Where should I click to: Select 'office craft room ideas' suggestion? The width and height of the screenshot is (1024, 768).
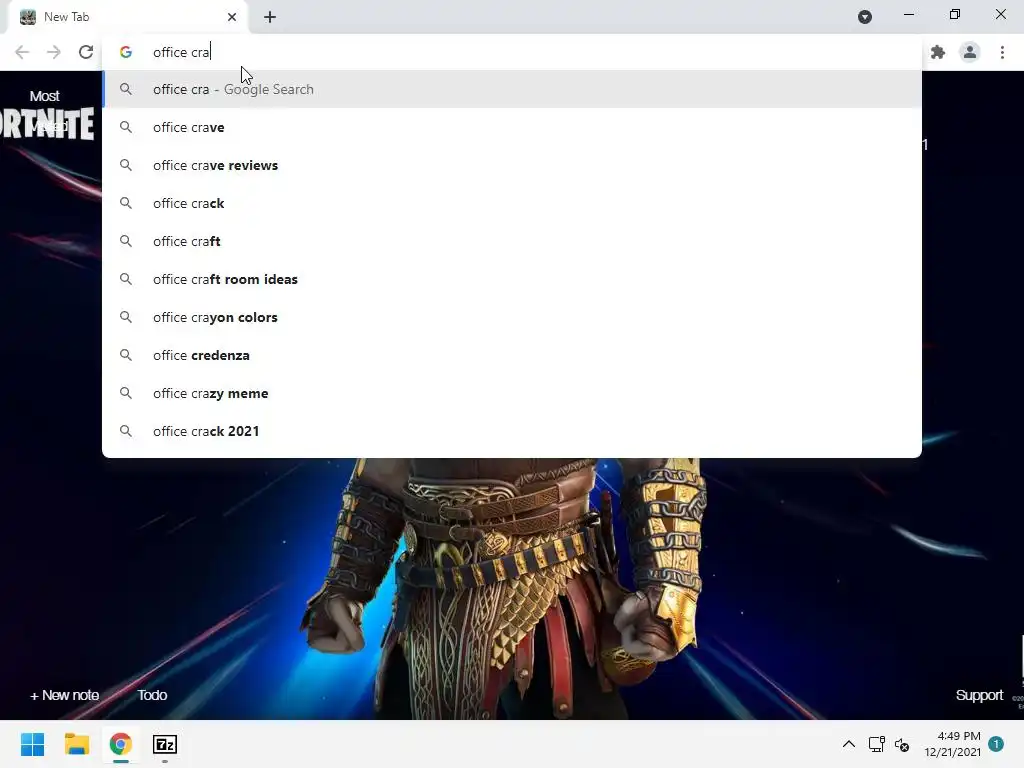[512, 279]
